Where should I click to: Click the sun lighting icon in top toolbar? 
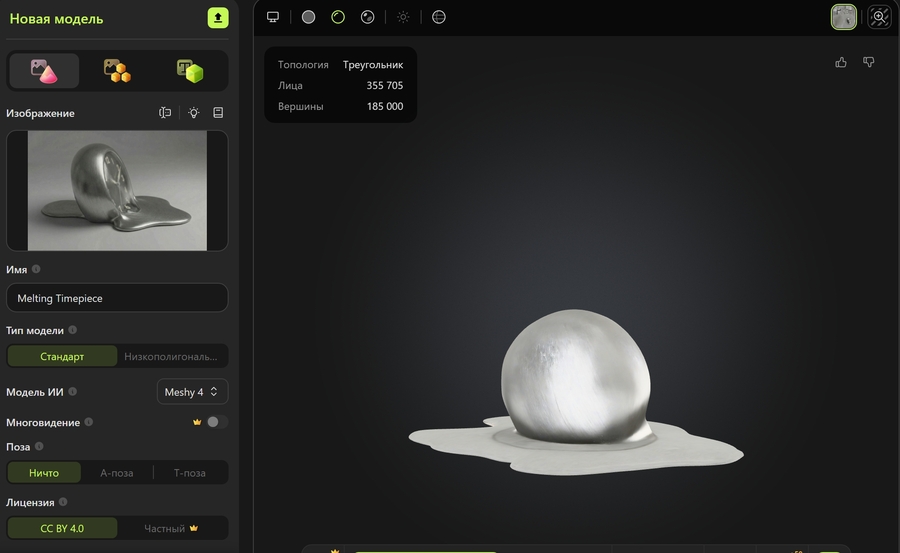(x=403, y=17)
